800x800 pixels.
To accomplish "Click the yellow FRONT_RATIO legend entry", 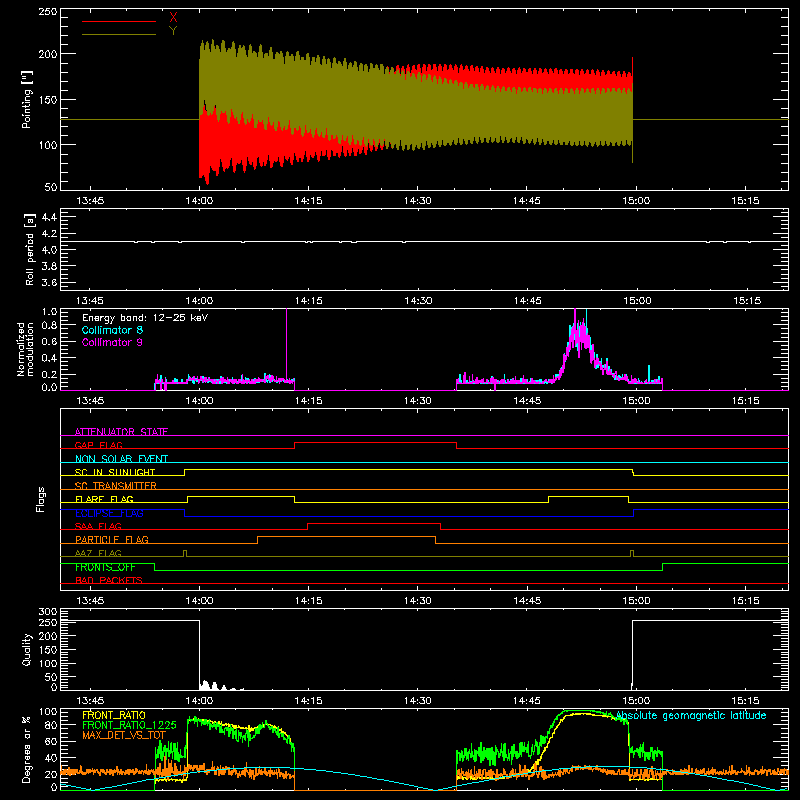I will coord(114,715).
